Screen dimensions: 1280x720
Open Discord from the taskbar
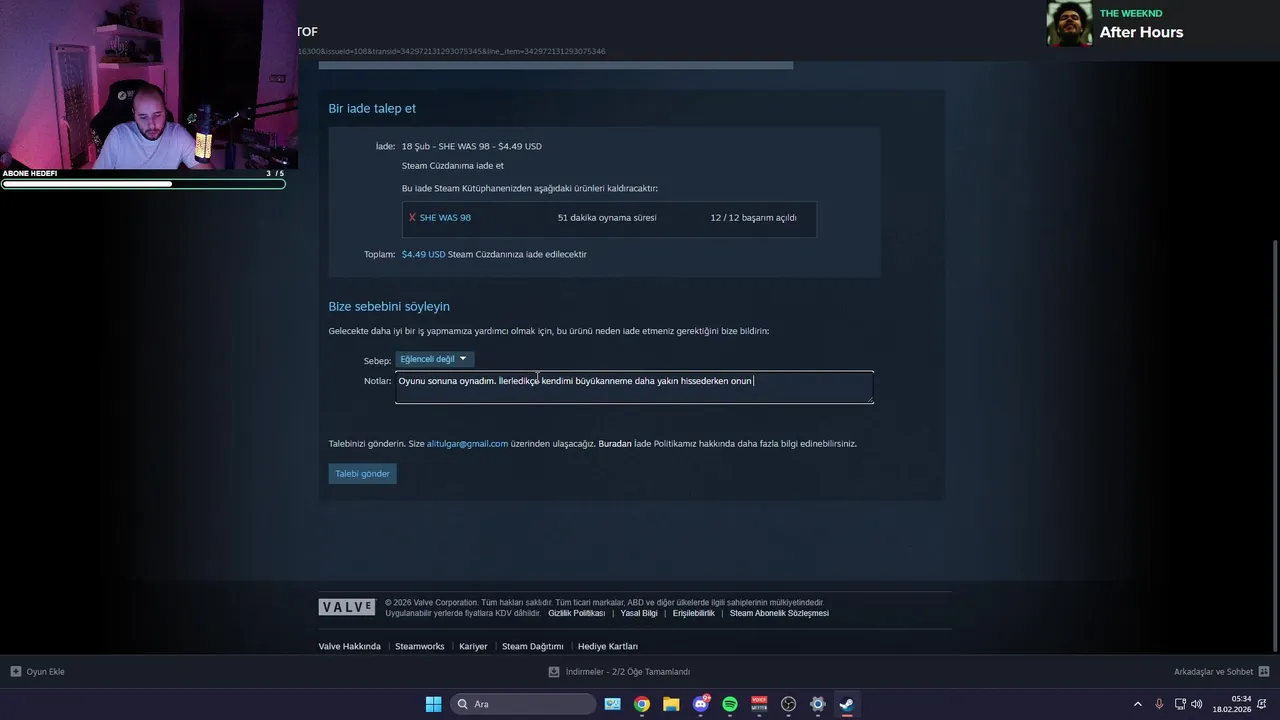pyautogui.click(x=701, y=704)
